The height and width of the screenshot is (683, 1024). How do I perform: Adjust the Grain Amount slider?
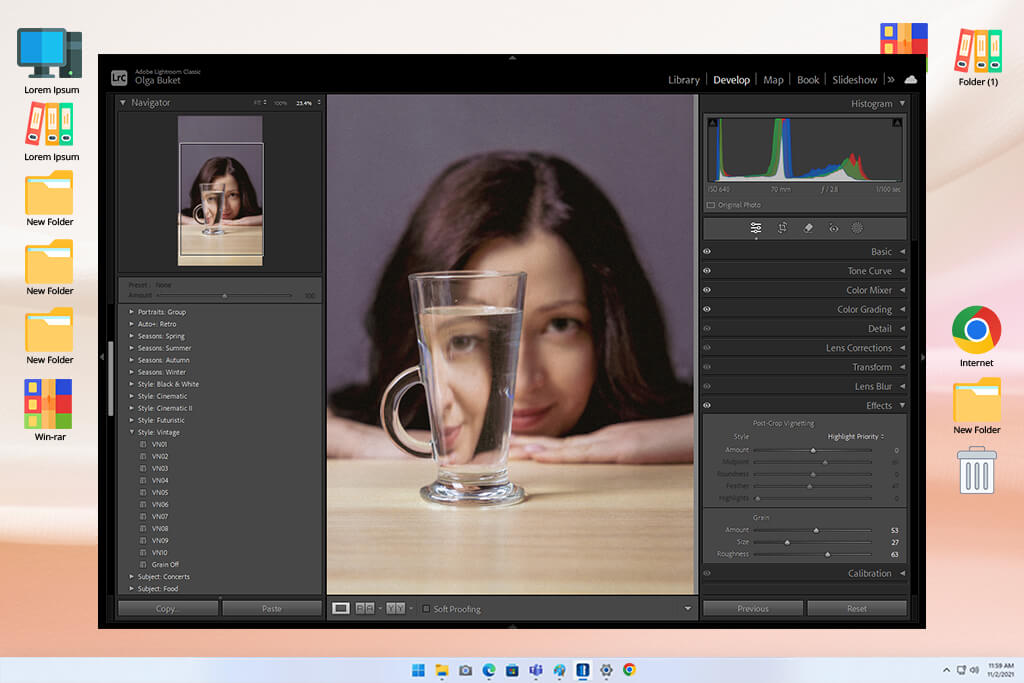[x=816, y=530]
